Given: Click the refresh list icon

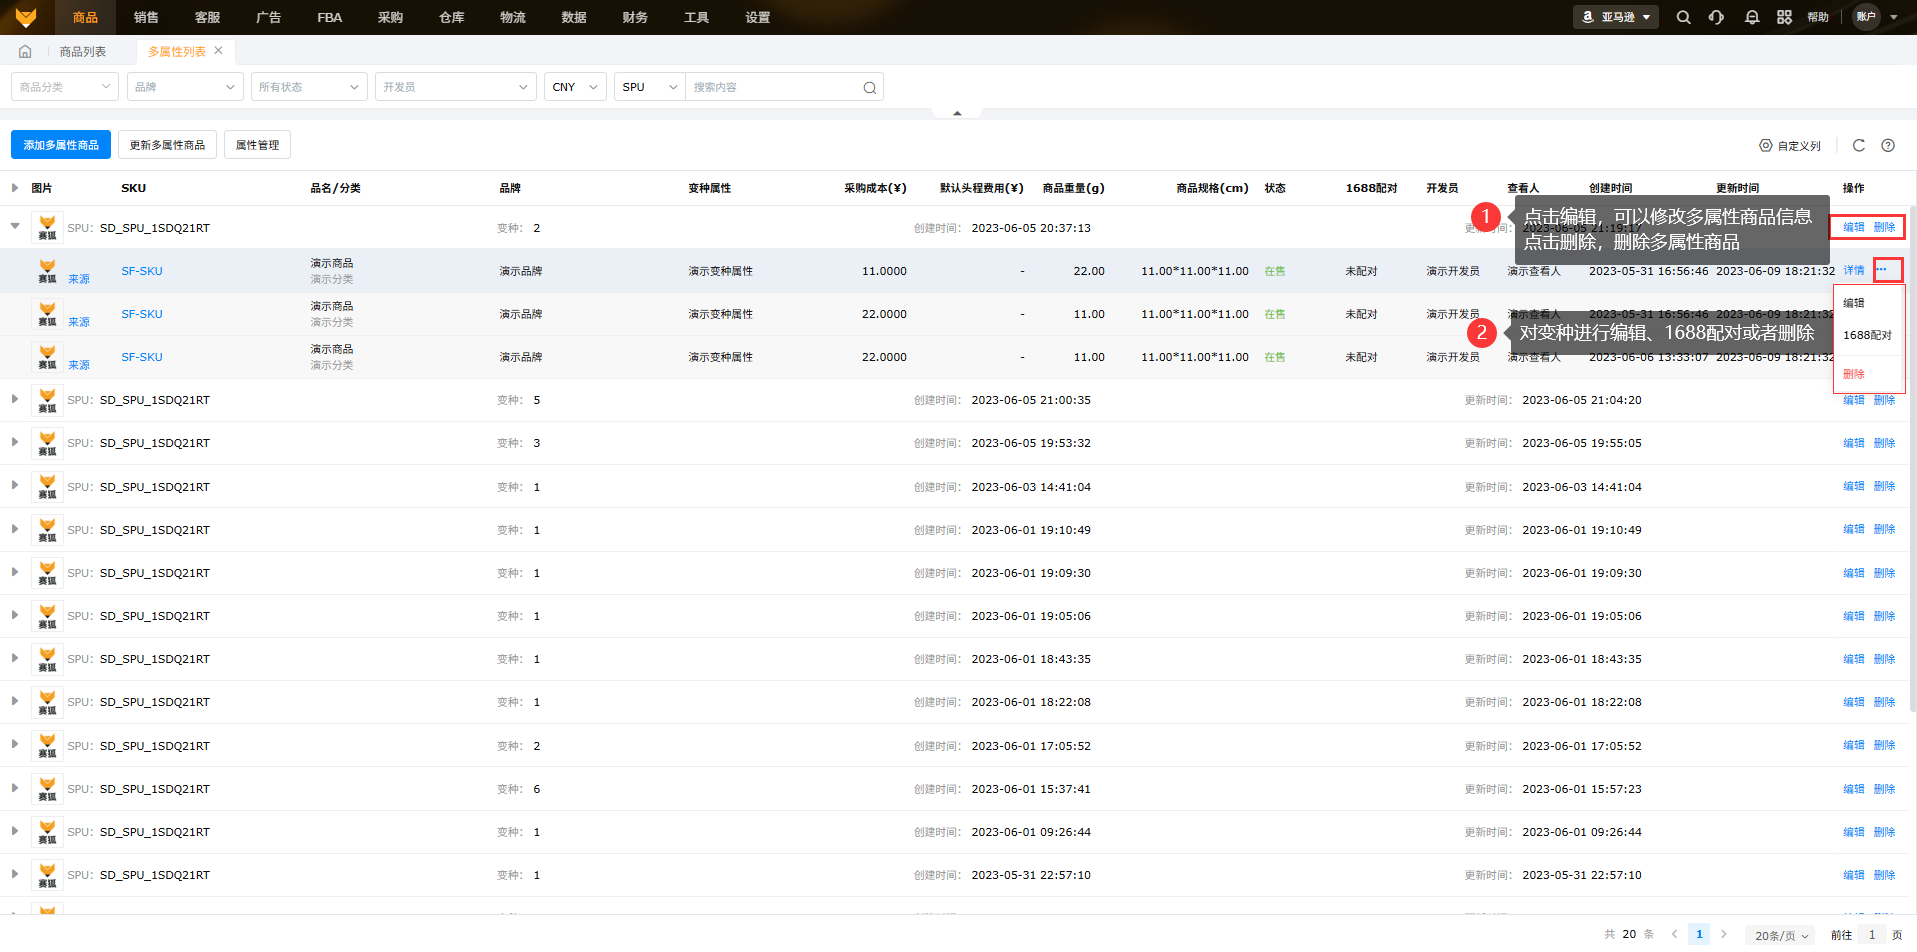Looking at the screenshot, I should tap(1858, 145).
